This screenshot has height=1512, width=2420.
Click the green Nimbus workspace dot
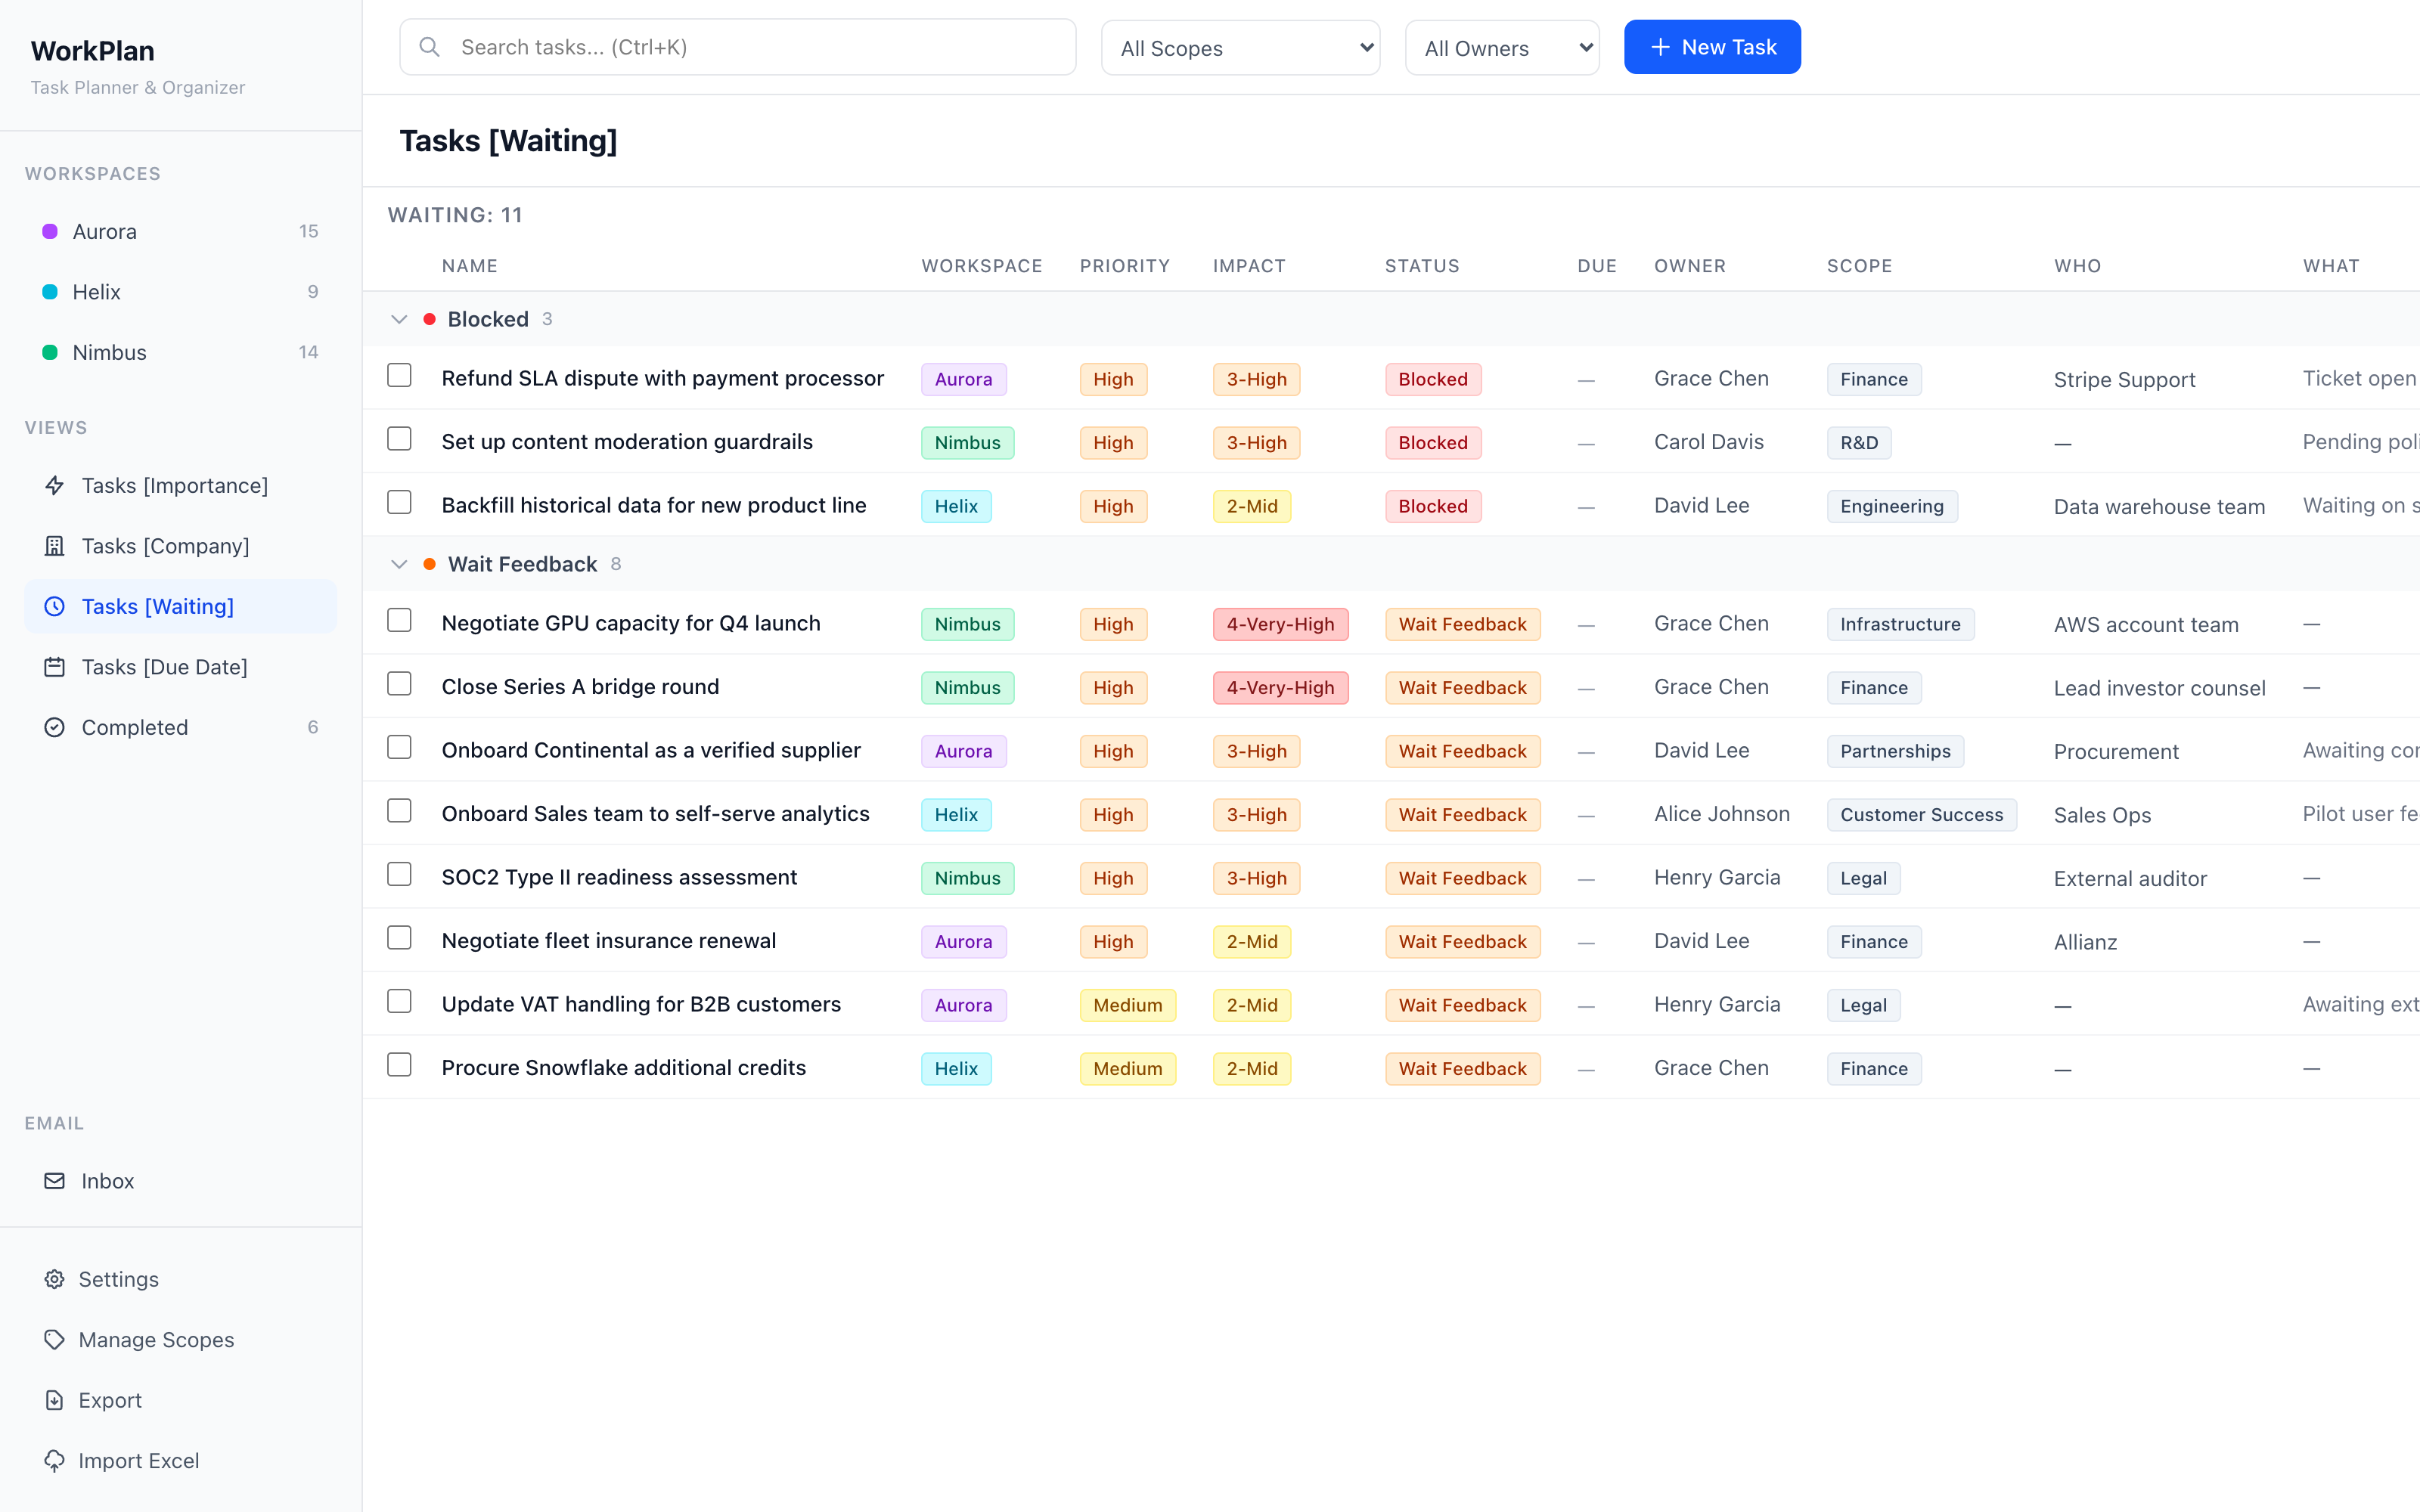(x=50, y=353)
